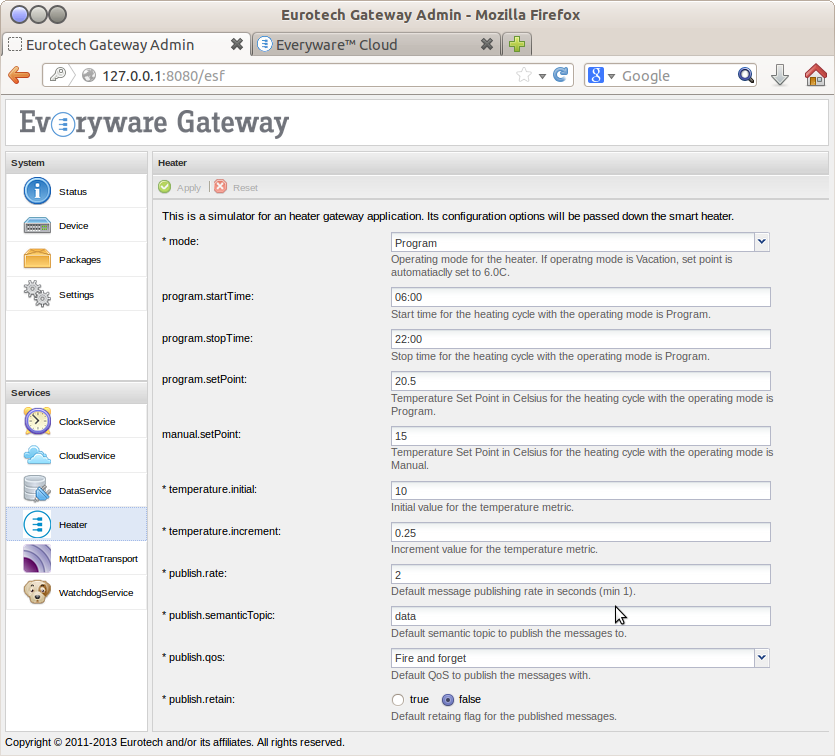835x756 pixels.
Task: Open the URL history dropdown arrow
Action: pos(542,76)
